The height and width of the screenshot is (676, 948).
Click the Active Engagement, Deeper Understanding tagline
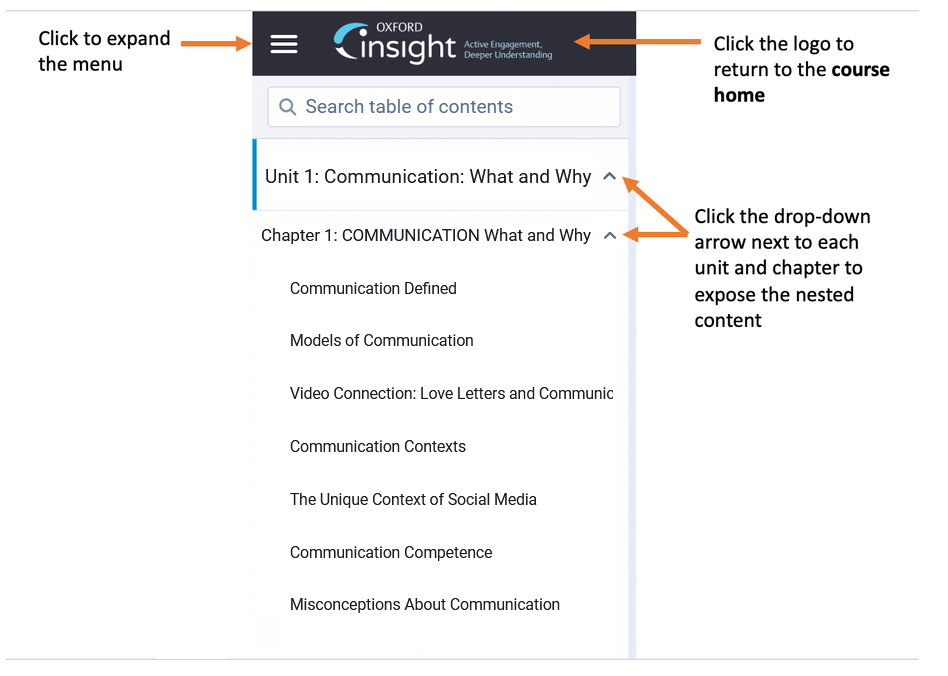(508, 50)
